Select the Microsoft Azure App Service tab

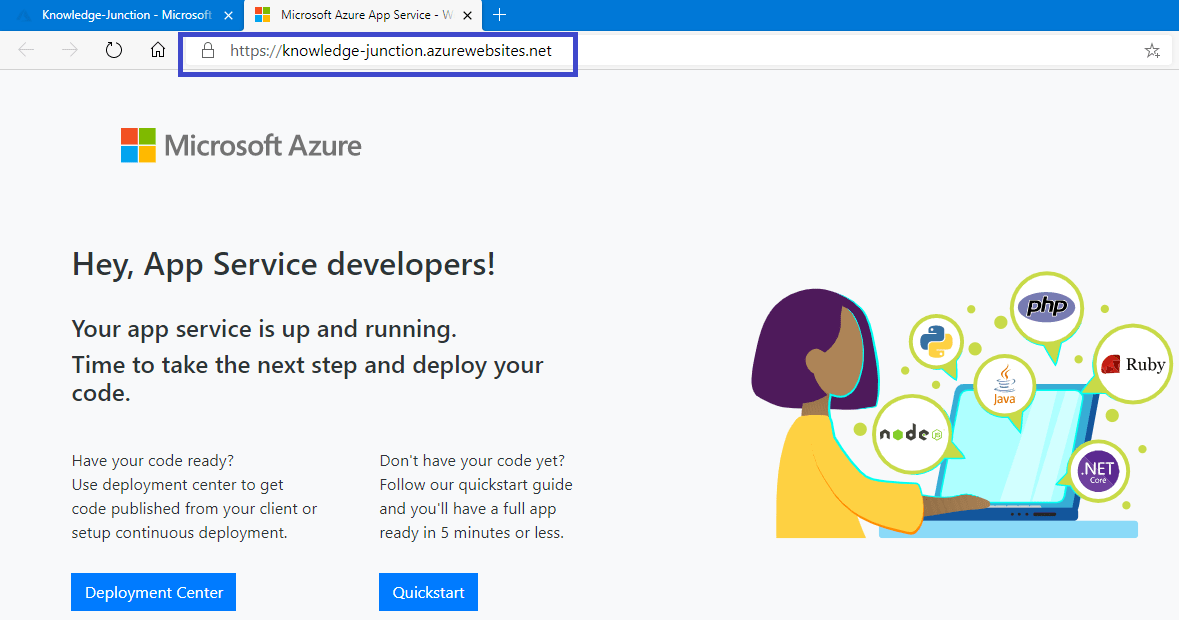pyautogui.click(x=364, y=15)
